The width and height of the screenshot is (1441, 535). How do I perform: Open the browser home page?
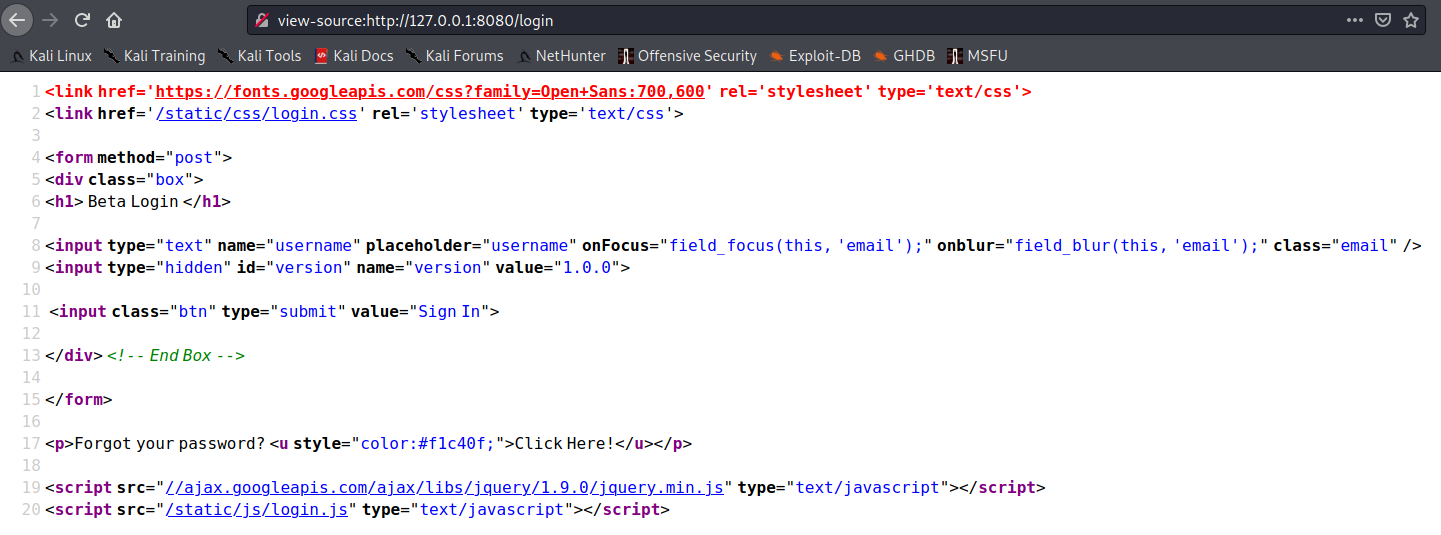pos(114,19)
